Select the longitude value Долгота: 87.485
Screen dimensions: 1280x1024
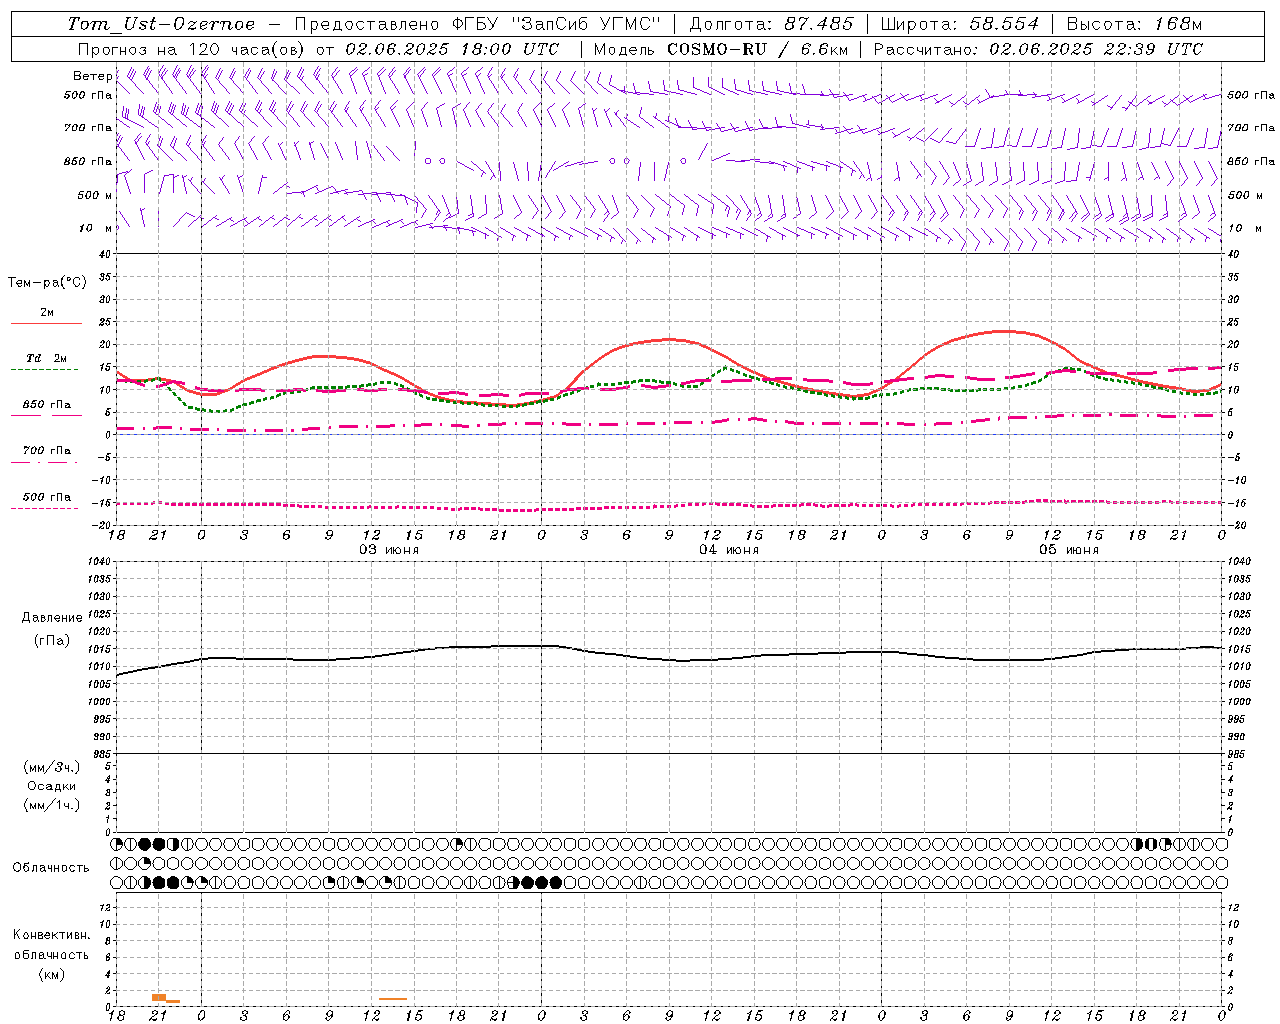pyautogui.click(x=772, y=24)
